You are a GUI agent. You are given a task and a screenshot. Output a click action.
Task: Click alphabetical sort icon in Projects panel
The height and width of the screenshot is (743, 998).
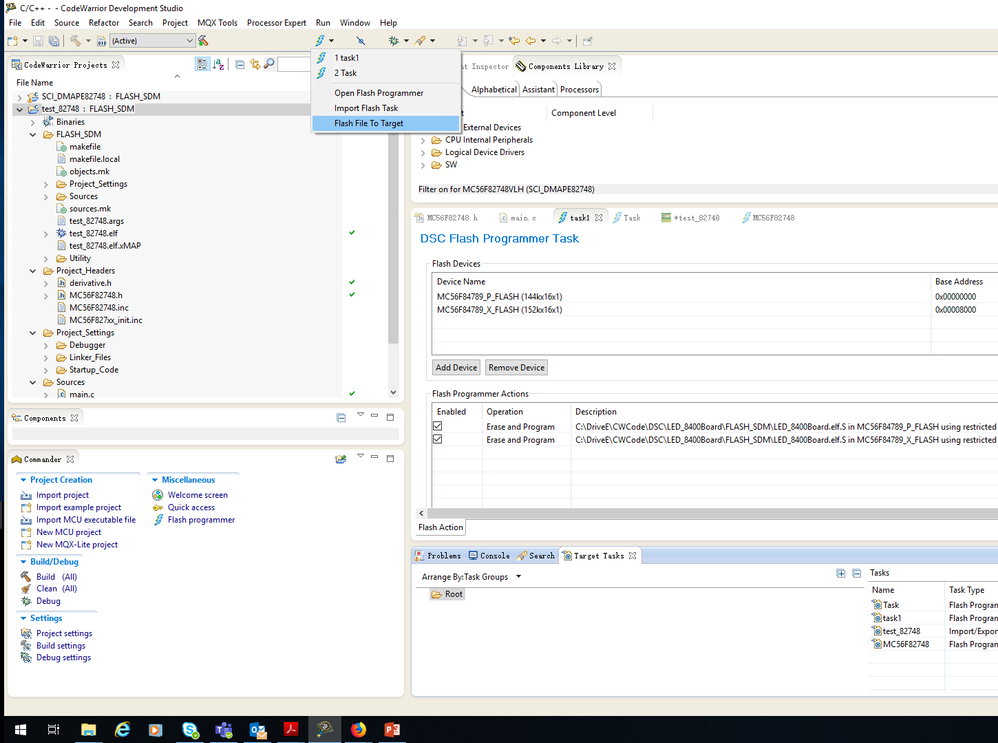click(x=218, y=64)
